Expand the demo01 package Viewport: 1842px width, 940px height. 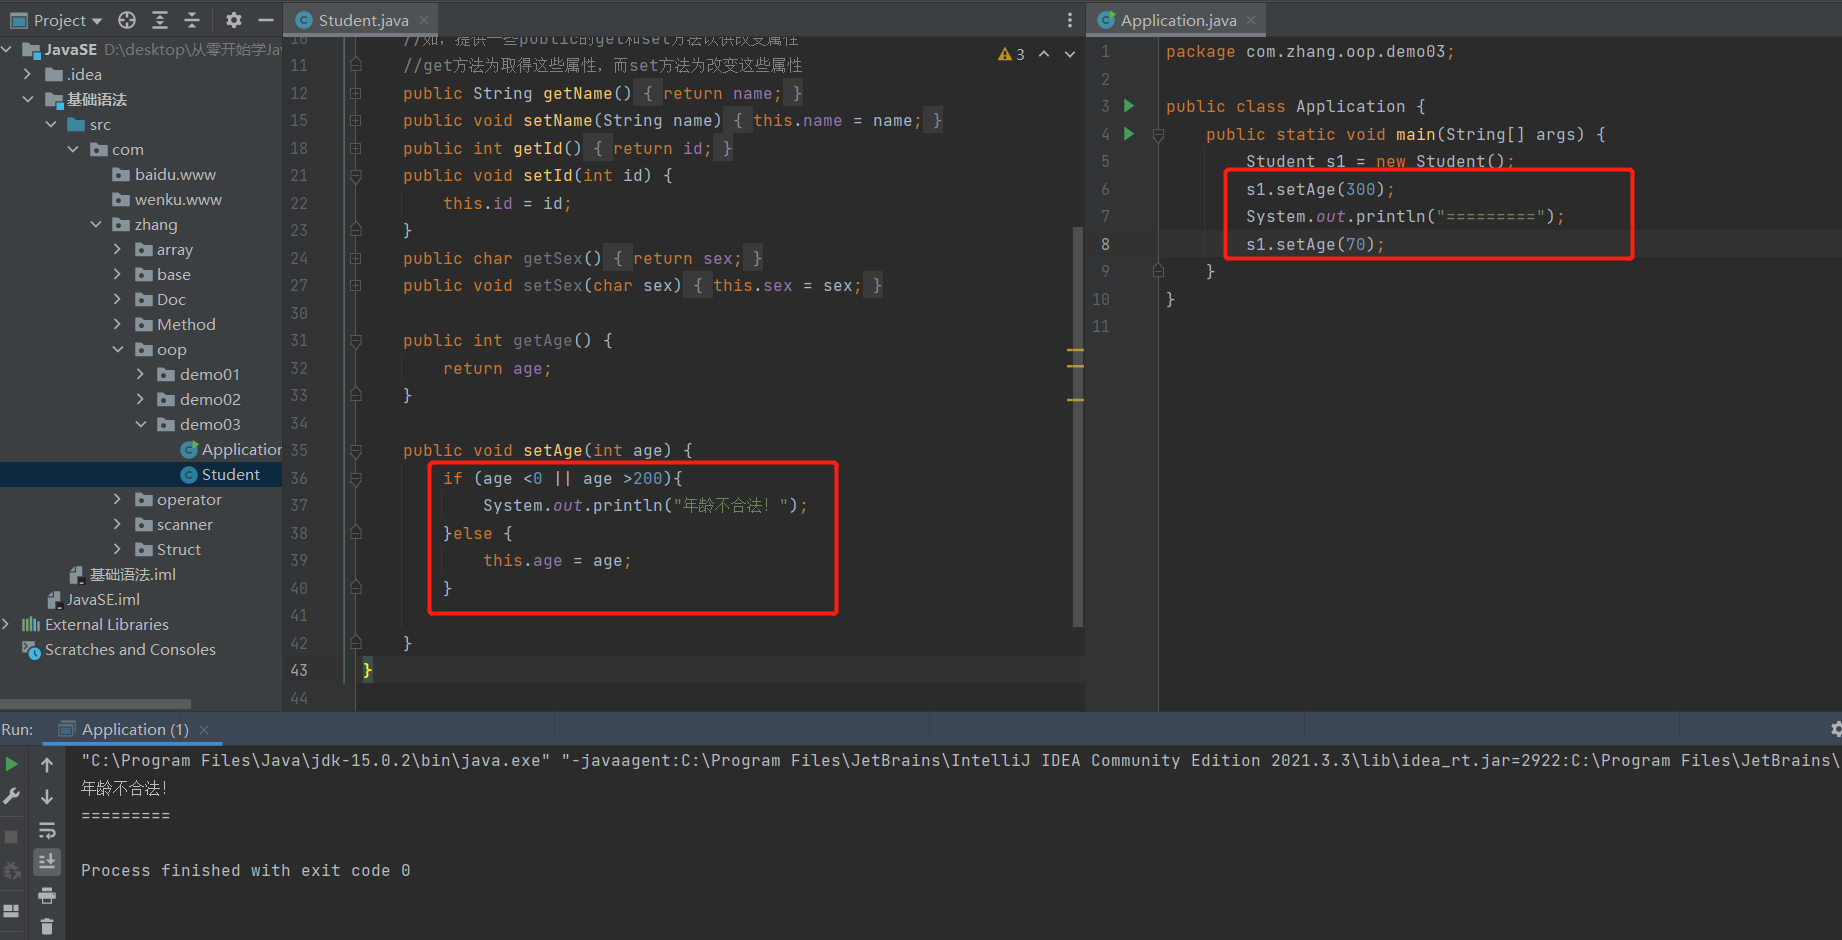click(x=141, y=374)
